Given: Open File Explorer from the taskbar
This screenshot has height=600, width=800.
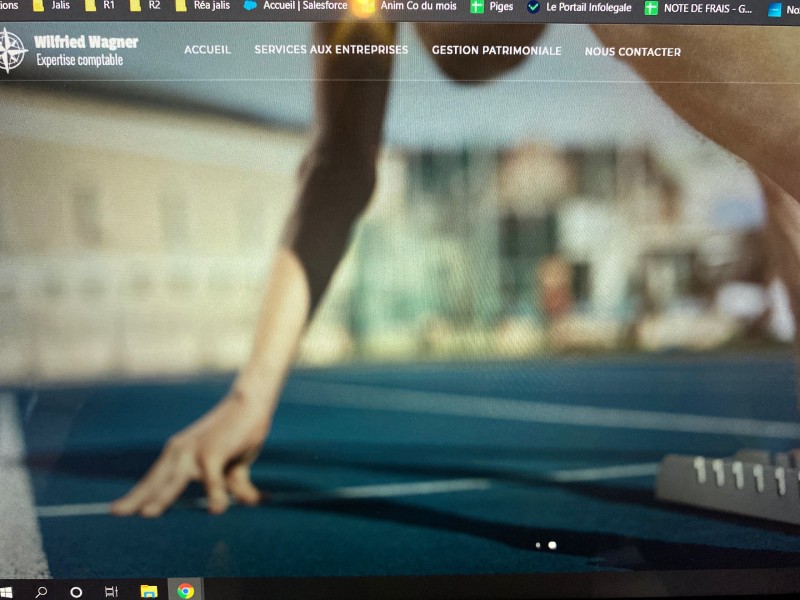Looking at the screenshot, I should (149, 591).
